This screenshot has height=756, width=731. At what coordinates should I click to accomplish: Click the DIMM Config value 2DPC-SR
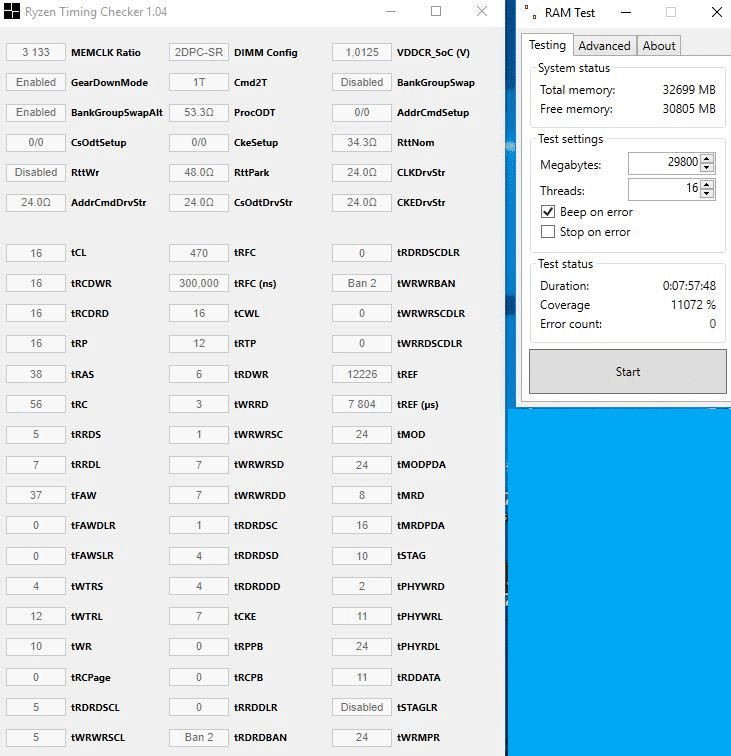[199, 52]
